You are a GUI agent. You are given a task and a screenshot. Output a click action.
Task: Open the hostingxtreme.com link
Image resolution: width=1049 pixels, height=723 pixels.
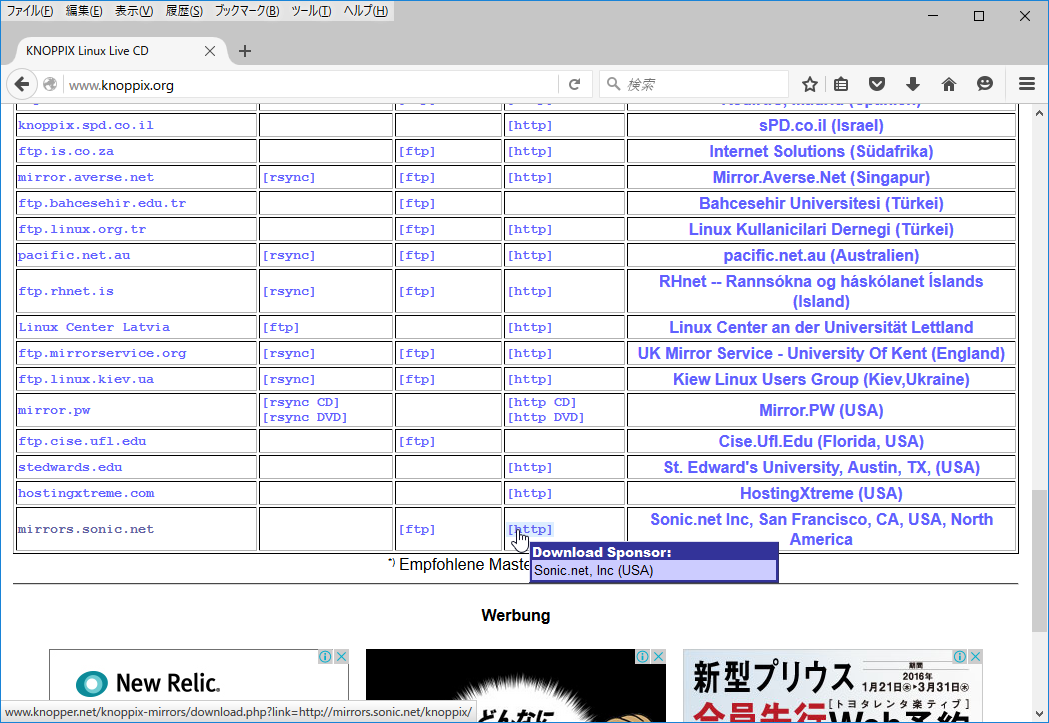pyautogui.click(x=86, y=494)
